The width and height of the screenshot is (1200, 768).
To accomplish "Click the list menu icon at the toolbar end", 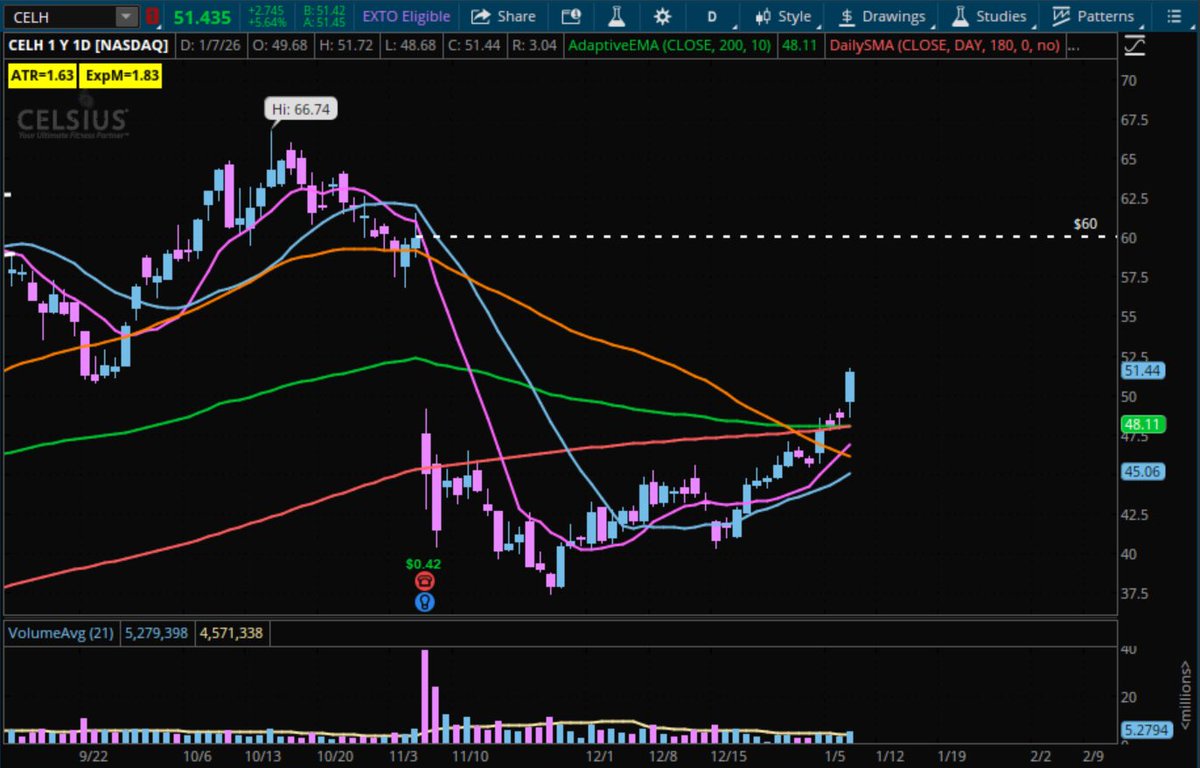I will [1173, 16].
